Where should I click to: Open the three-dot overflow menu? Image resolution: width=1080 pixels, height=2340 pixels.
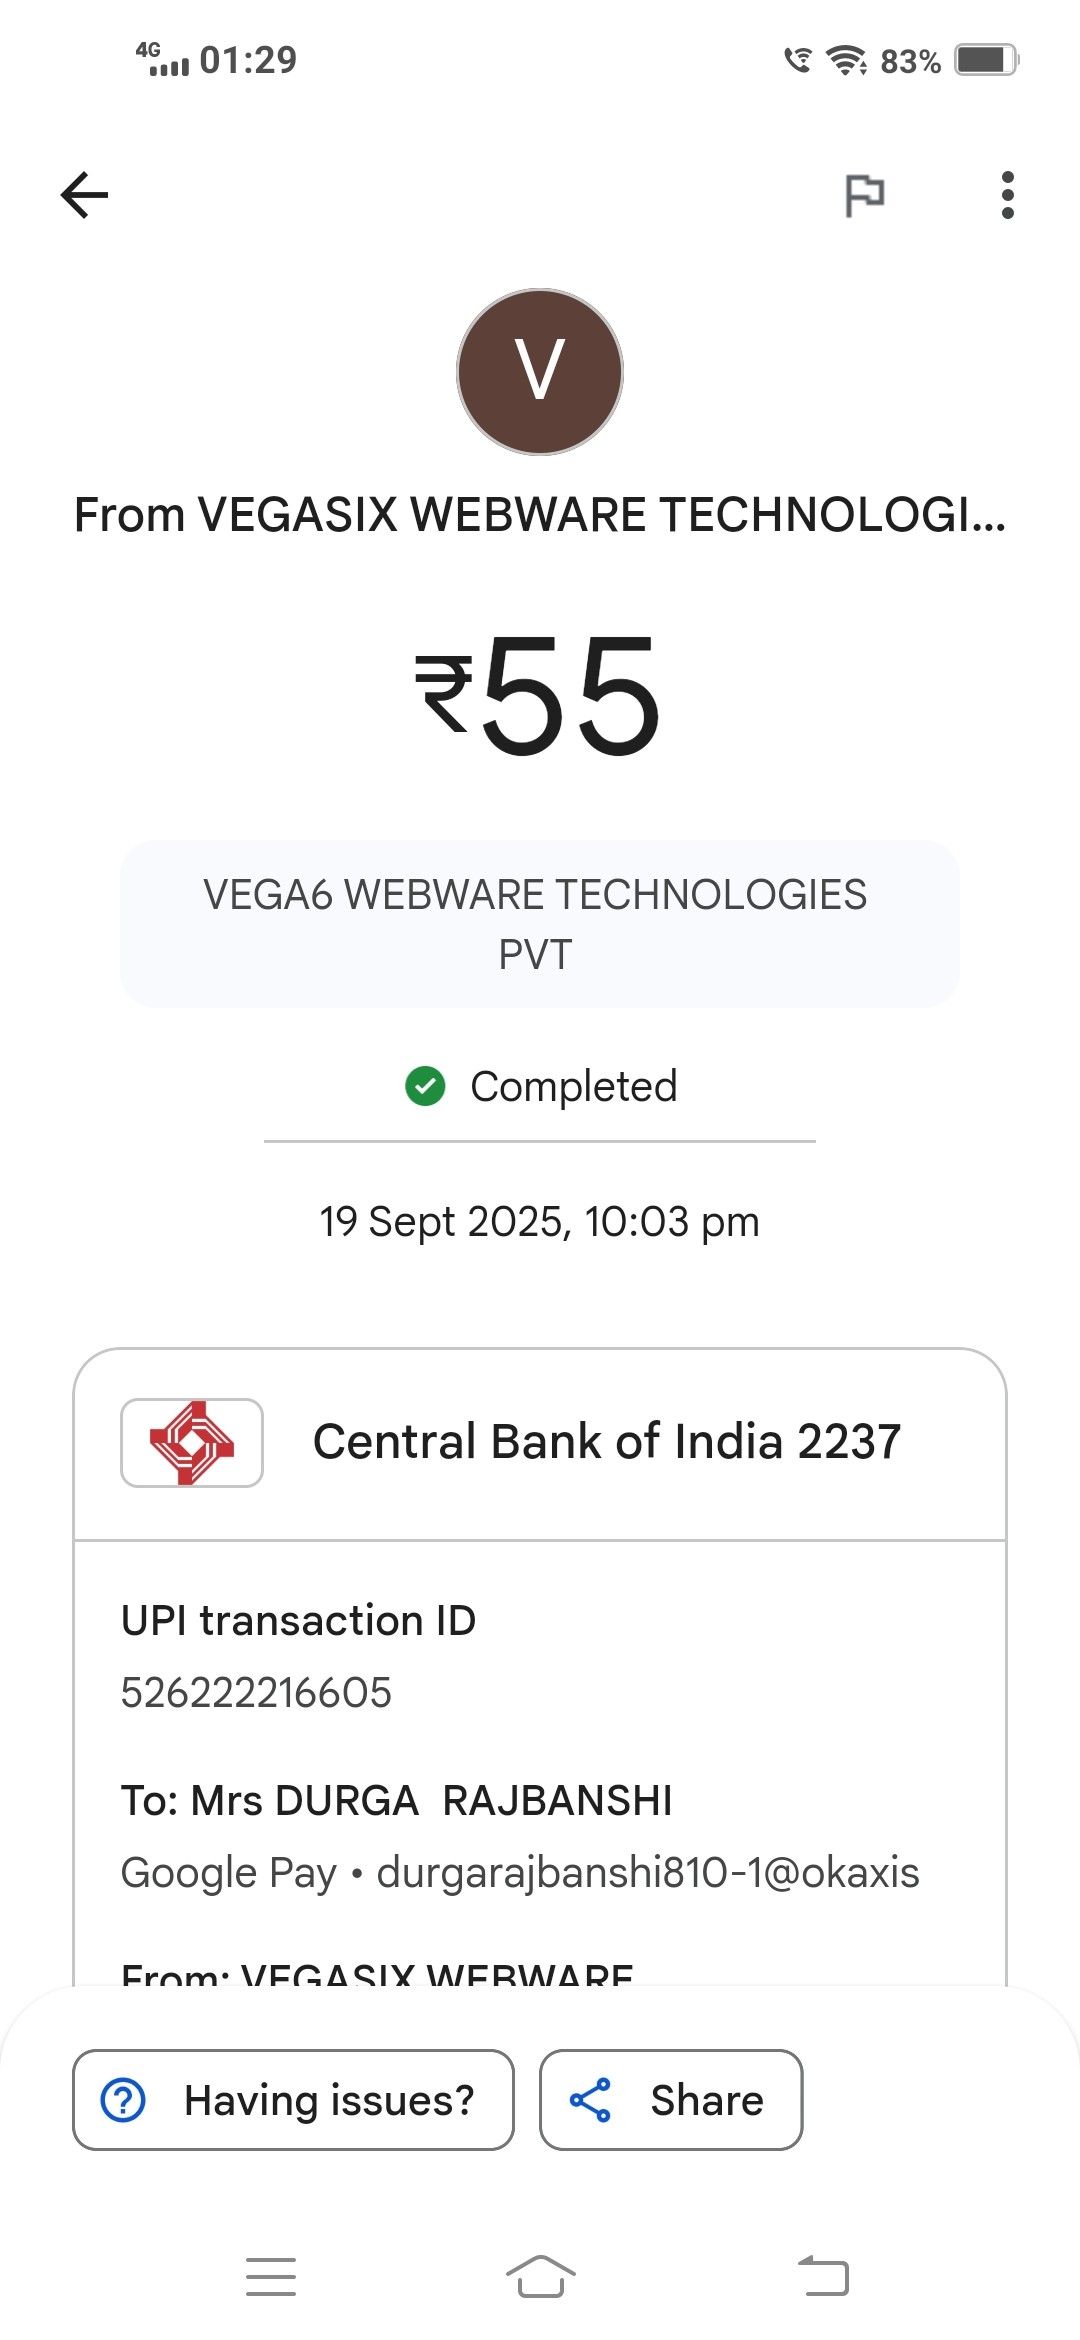coord(1007,195)
